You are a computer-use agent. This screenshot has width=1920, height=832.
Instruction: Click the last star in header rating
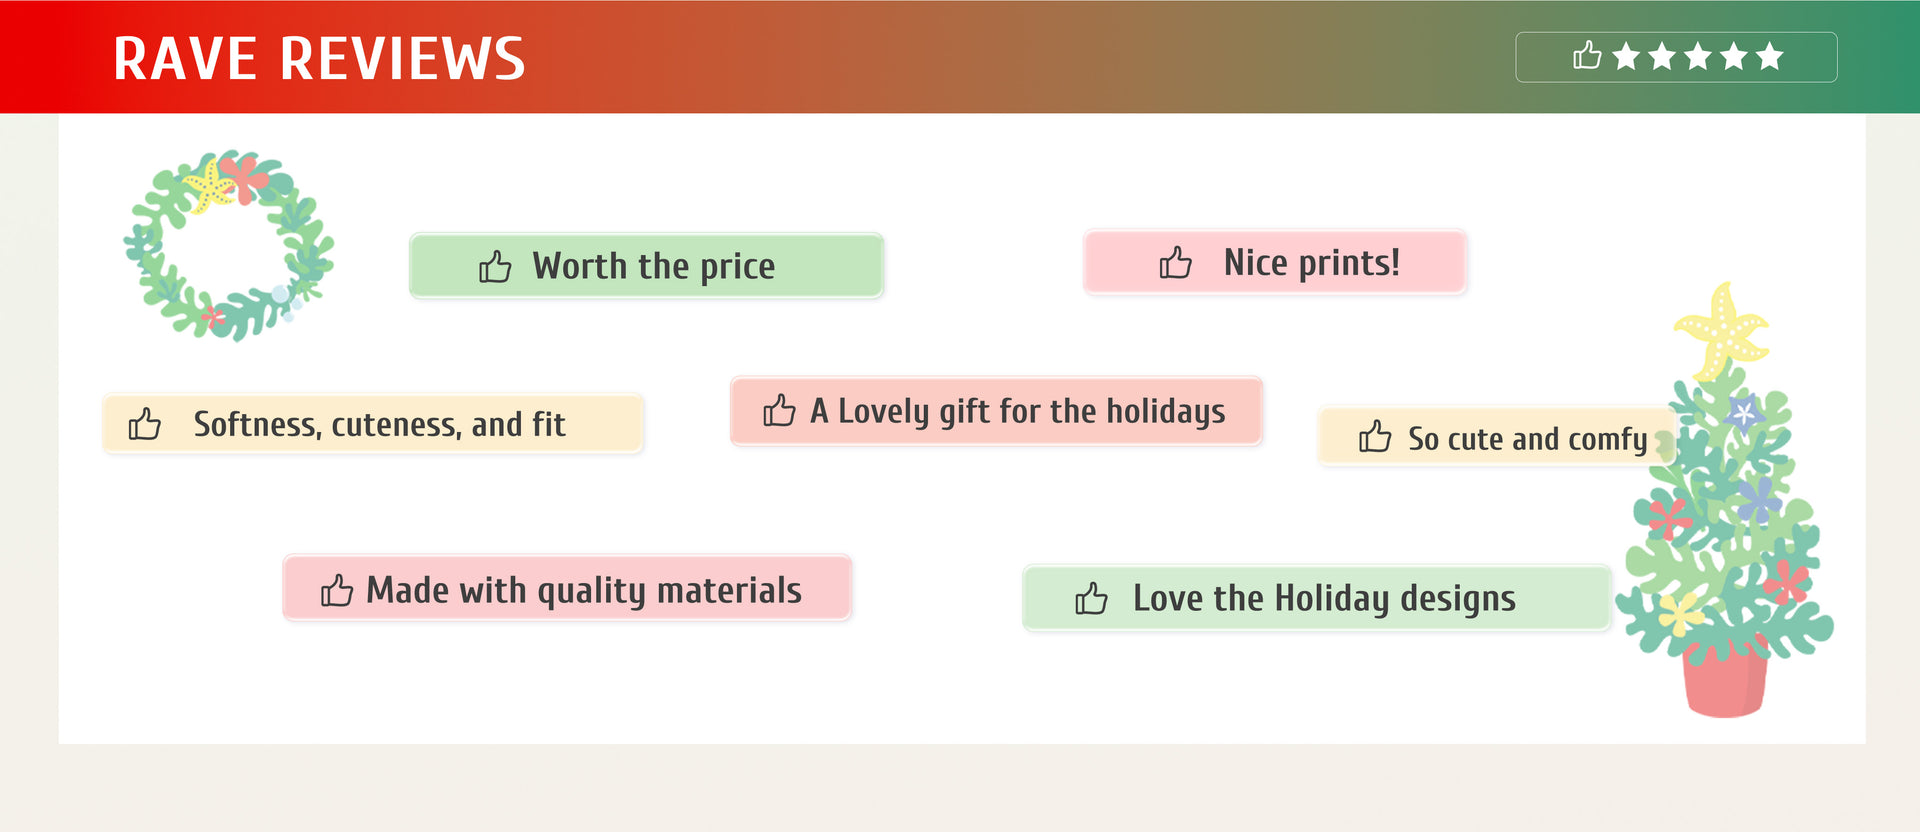pyautogui.click(x=1770, y=56)
